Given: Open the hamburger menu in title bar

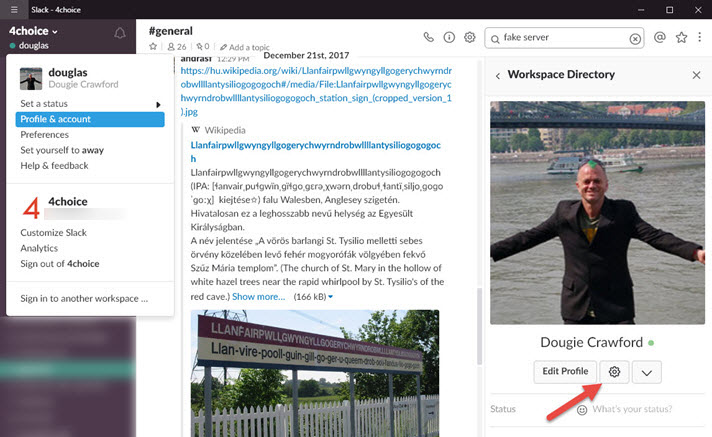Looking at the screenshot, I should [14, 10].
